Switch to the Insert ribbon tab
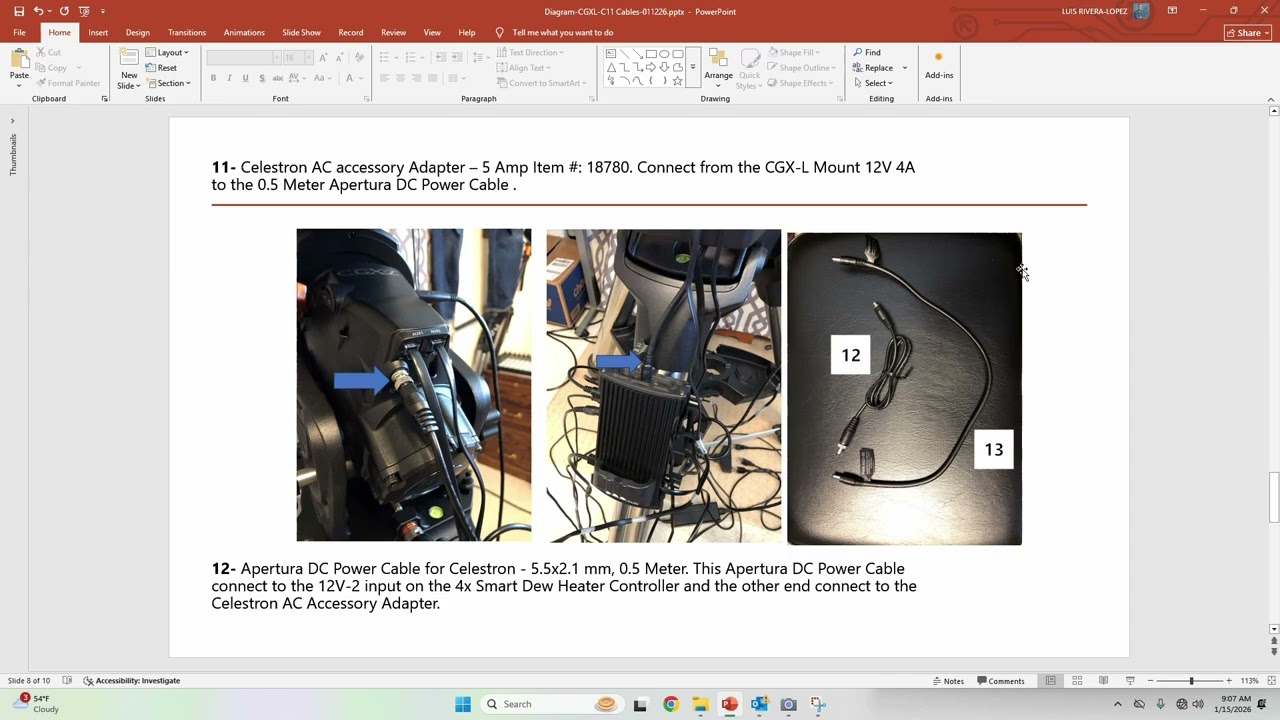1280x720 pixels. 98,32
